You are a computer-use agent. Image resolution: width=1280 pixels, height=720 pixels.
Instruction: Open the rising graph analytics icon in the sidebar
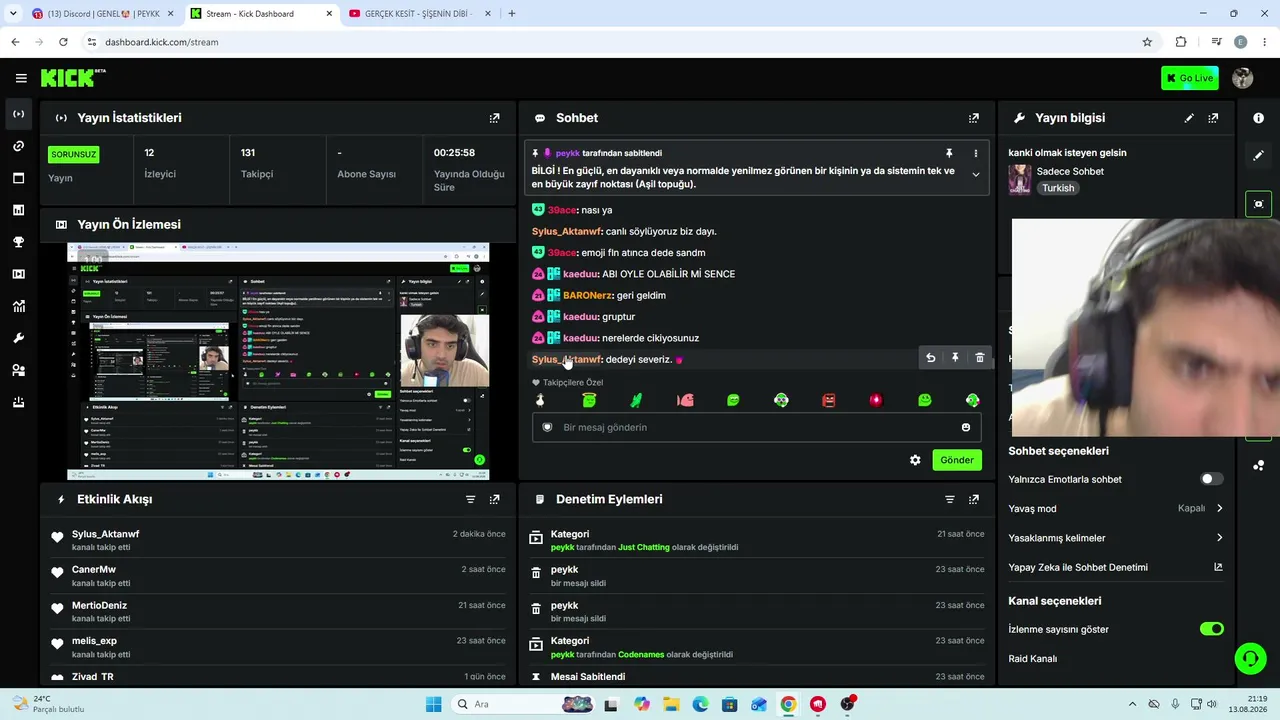point(18,306)
